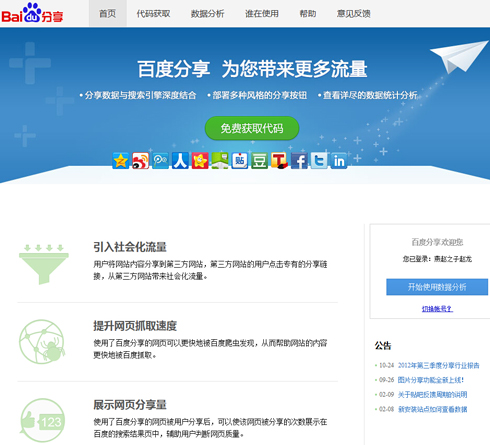This screenshot has height=445, width=490.
Task: Click the 查看详尽的数据统计分析 bullet text
Action: pos(370,95)
